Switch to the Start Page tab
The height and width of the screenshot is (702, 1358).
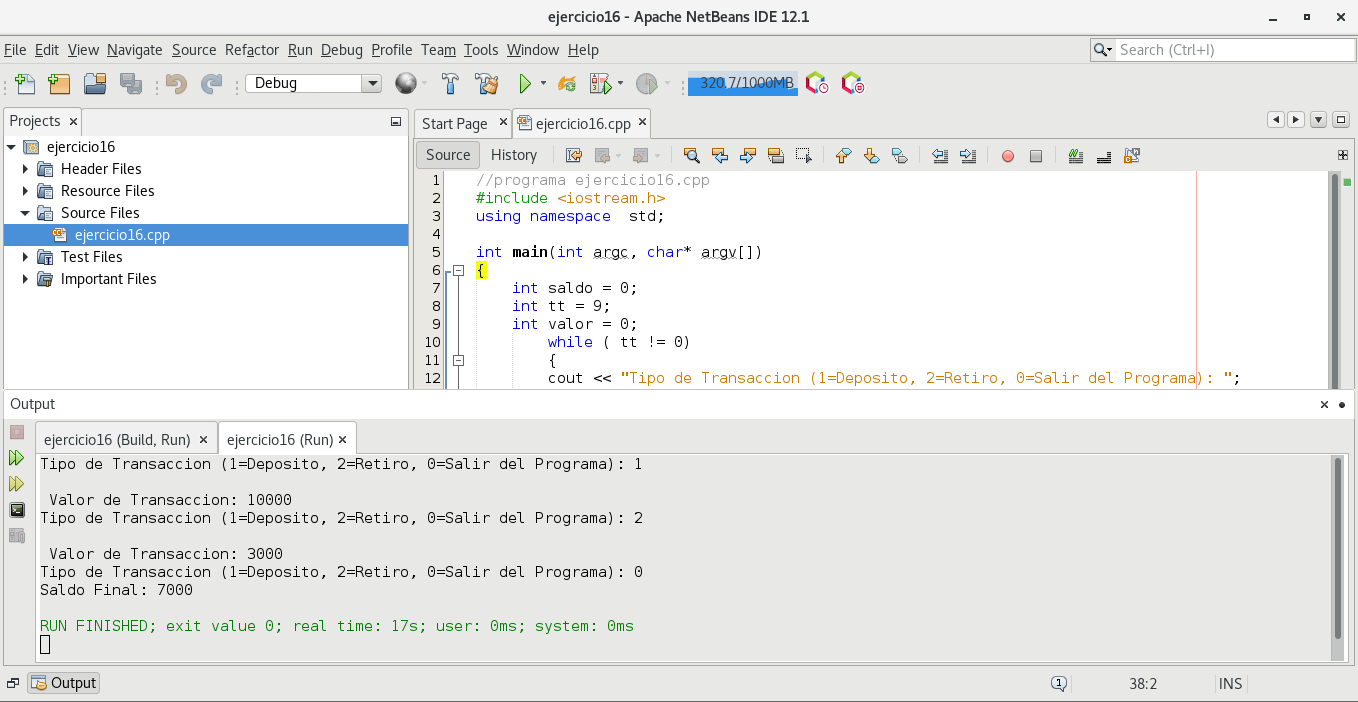[x=454, y=124]
